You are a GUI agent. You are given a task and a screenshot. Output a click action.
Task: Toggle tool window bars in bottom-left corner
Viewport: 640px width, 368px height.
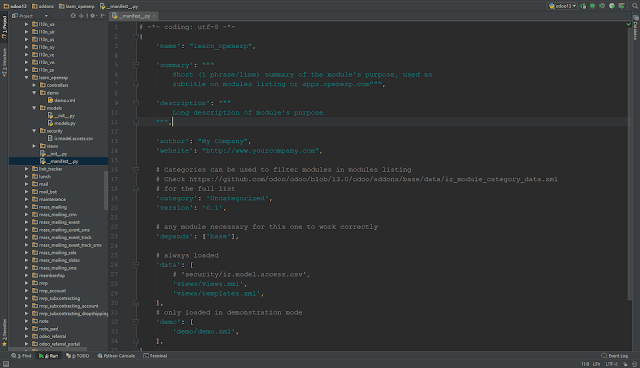6,364
